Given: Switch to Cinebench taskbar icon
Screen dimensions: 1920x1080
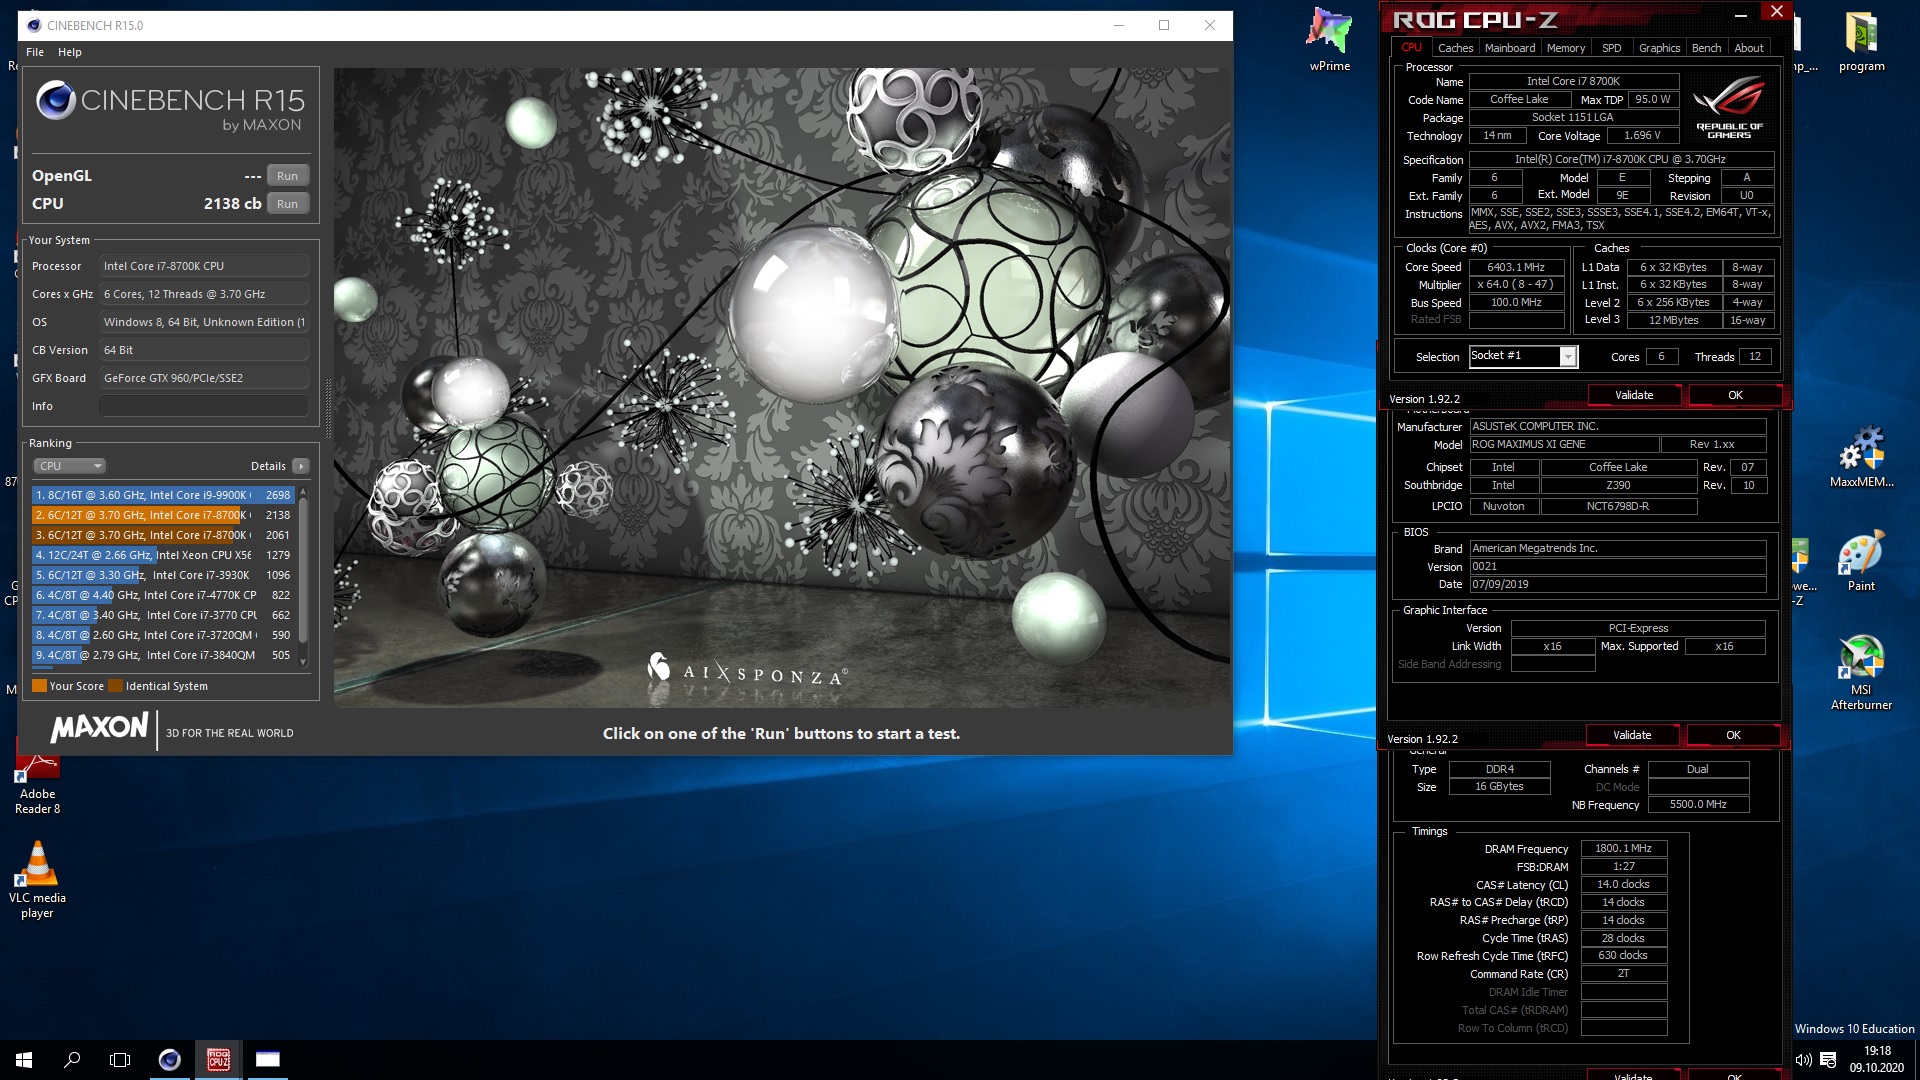Looking at the screenshot, I should click(170, 1060).
